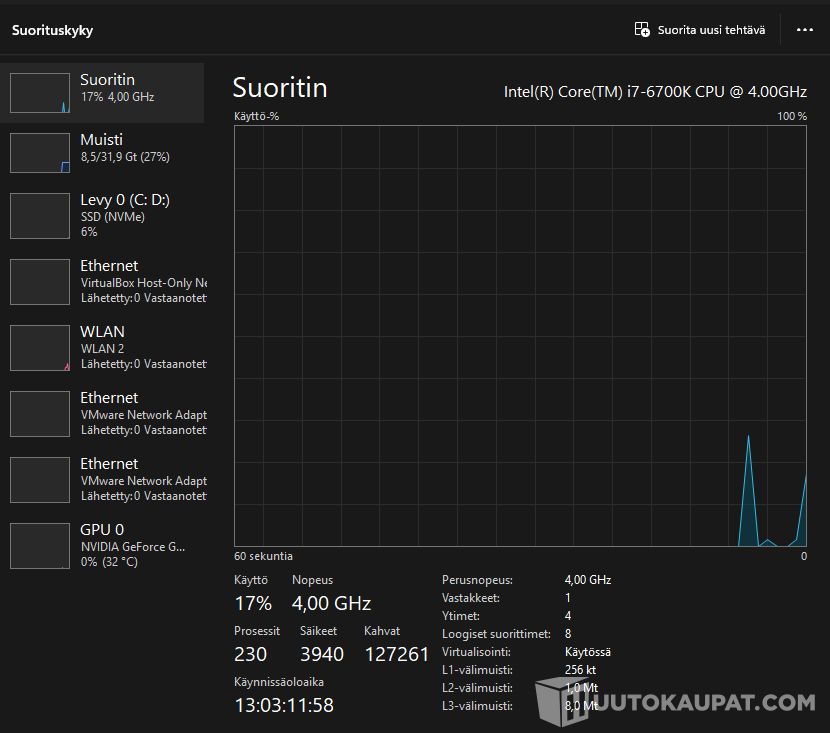Click the Käynnissäoloaika uptime value
This screenshot has height=733, width=830.
point(284,705)
